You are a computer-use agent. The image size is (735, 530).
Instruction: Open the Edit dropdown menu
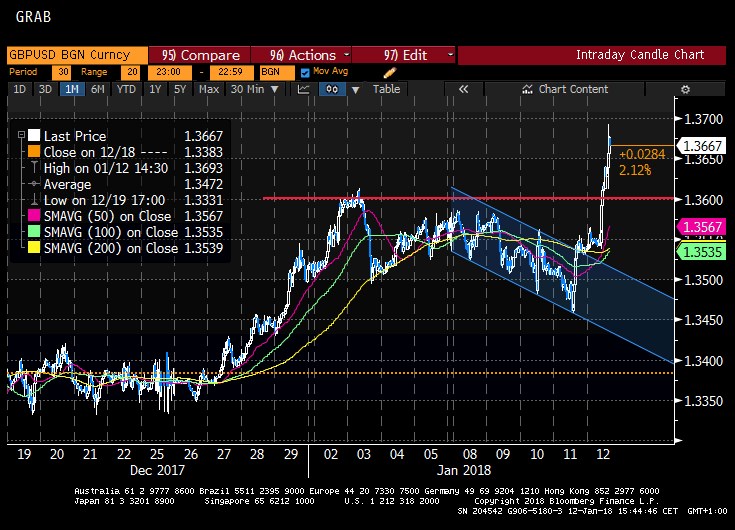[403, 55]
